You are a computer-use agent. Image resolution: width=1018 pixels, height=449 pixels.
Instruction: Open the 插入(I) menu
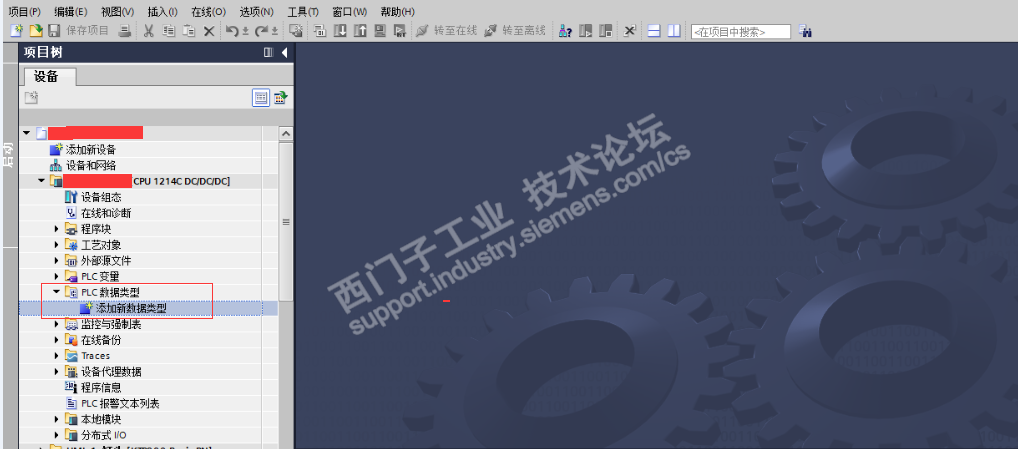point(162,12)
